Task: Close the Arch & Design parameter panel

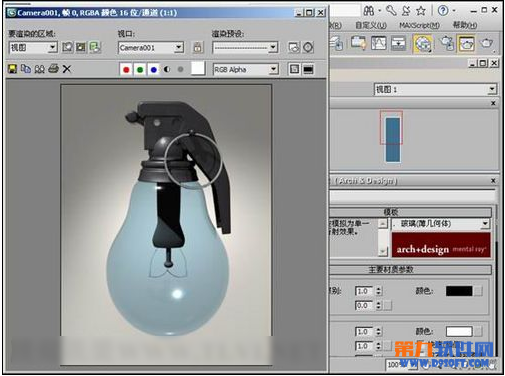Action: tap(493, 181)
